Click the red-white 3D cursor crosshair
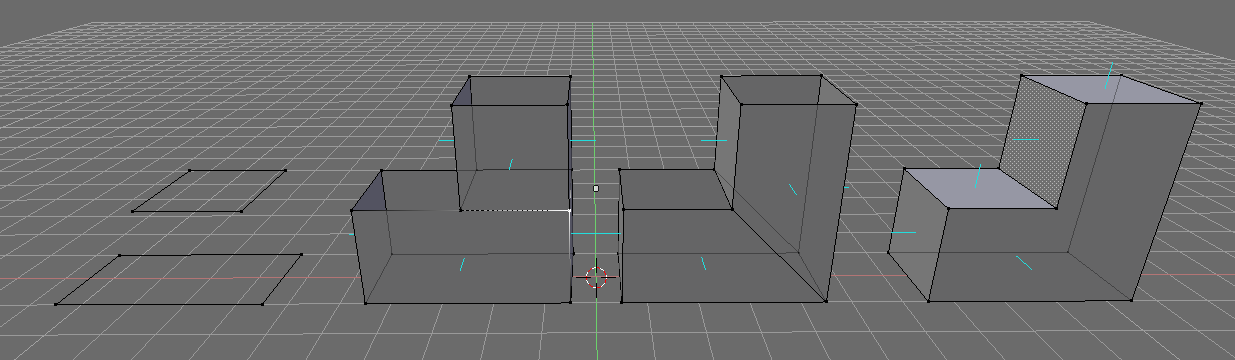Viewport: 1235px width, 360px height. [596, 277]
